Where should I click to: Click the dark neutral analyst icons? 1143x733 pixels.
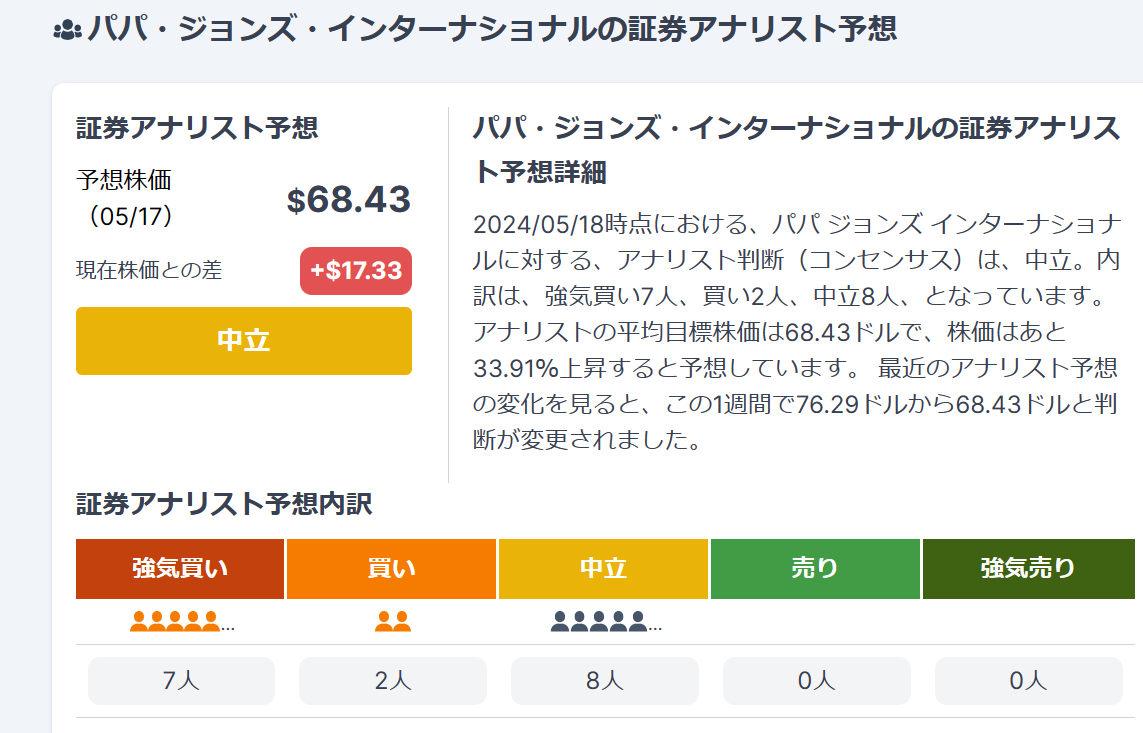click(606, 622)
